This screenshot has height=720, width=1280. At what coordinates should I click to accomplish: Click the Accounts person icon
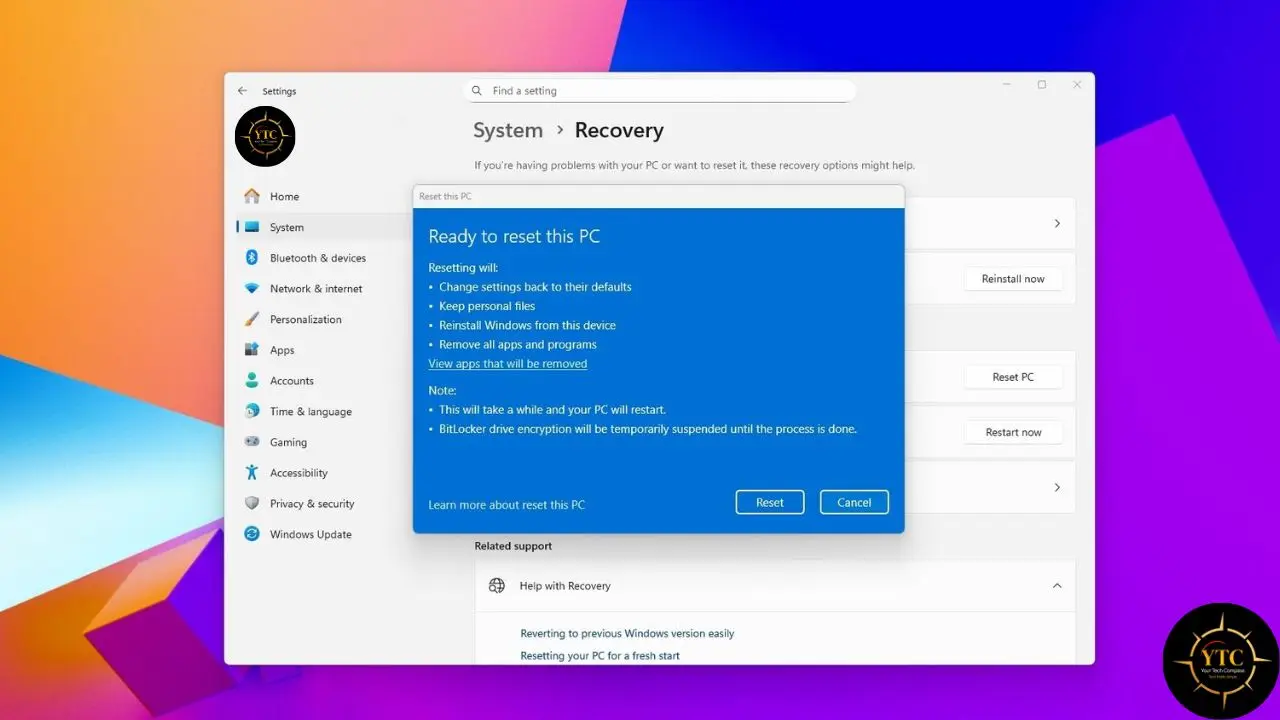click(252, 381)
